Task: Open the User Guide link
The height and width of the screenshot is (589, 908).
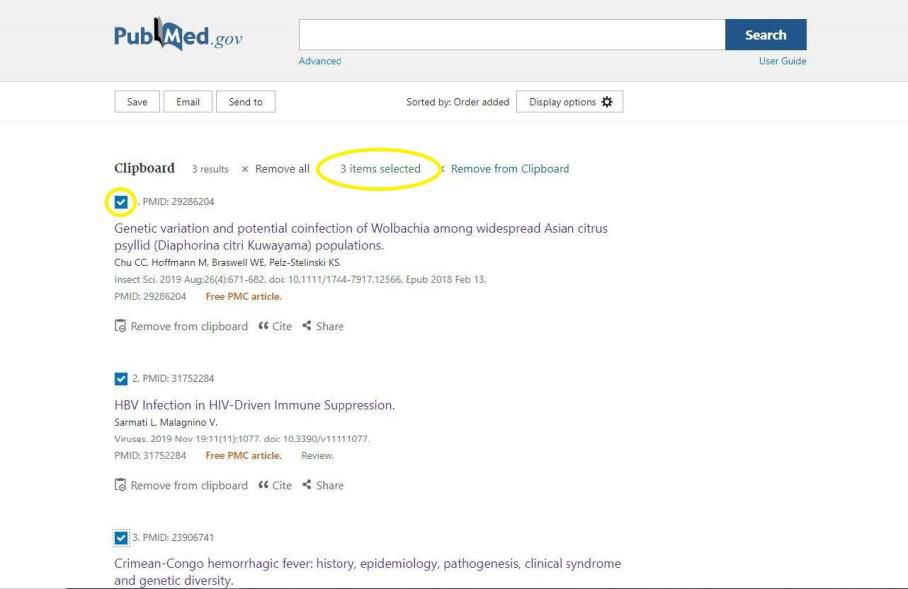Action: 782,61
